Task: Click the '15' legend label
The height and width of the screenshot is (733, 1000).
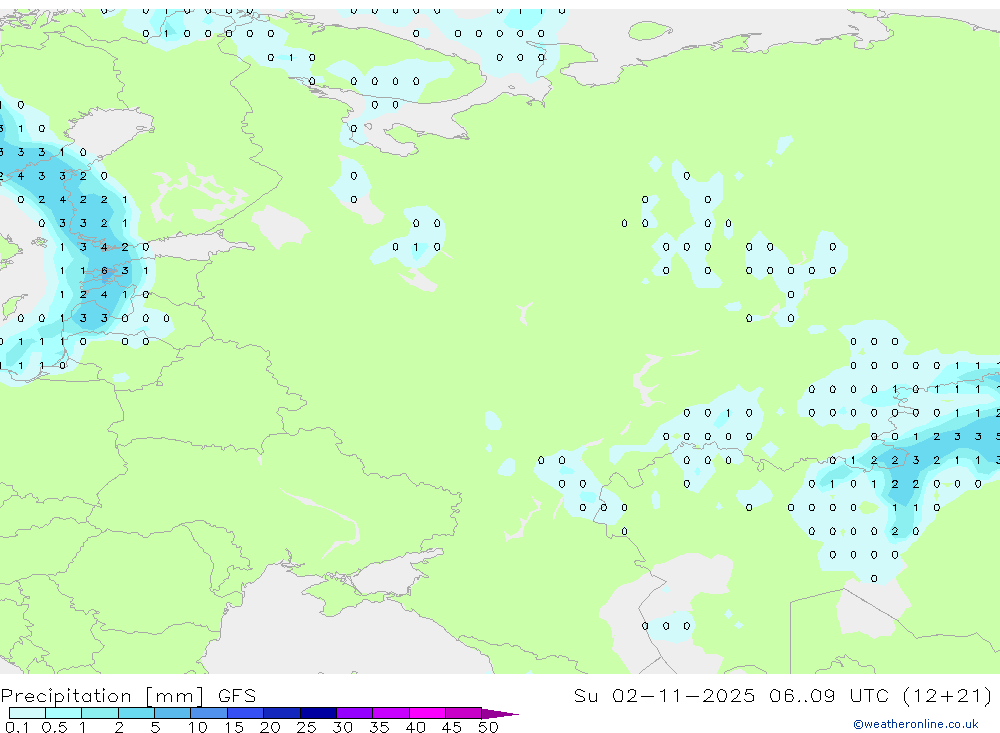Action: (233, 727)
